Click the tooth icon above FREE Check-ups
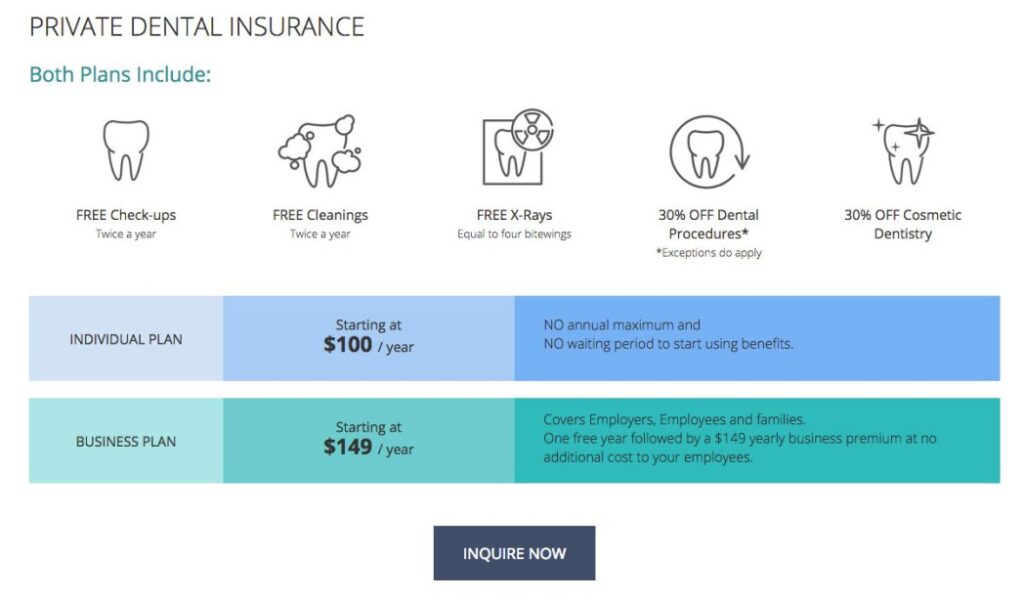Image resolution: width=1024 pixels, height=600 pixels. tap(124, 150)
